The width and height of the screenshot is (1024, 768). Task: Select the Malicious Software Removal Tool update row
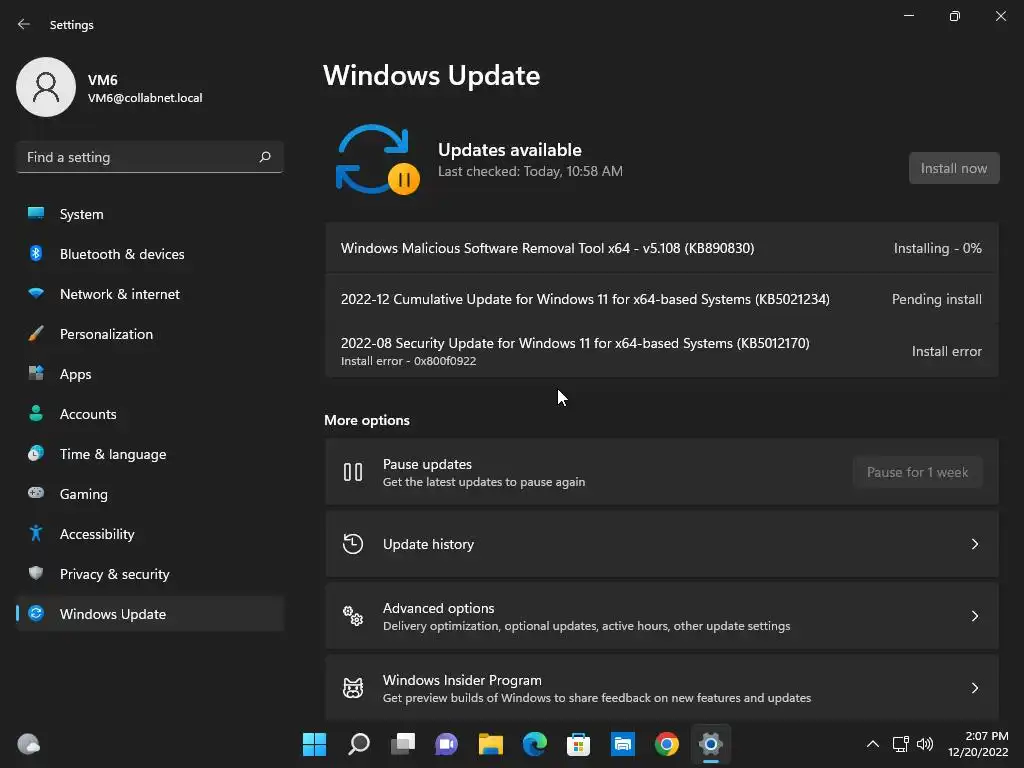pos(662,248)
